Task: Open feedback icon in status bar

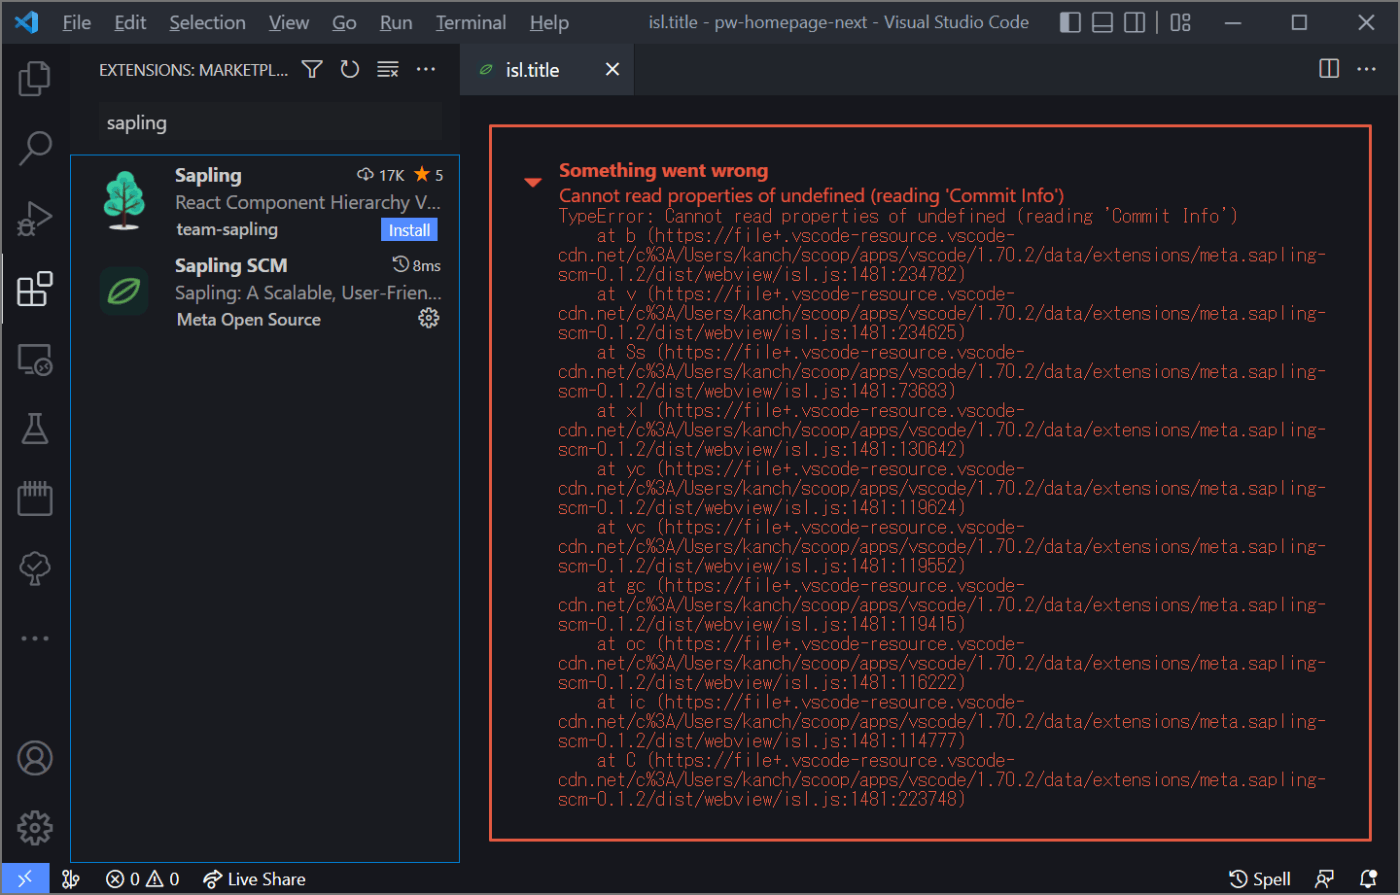Action: click(x=1325, y=879)
